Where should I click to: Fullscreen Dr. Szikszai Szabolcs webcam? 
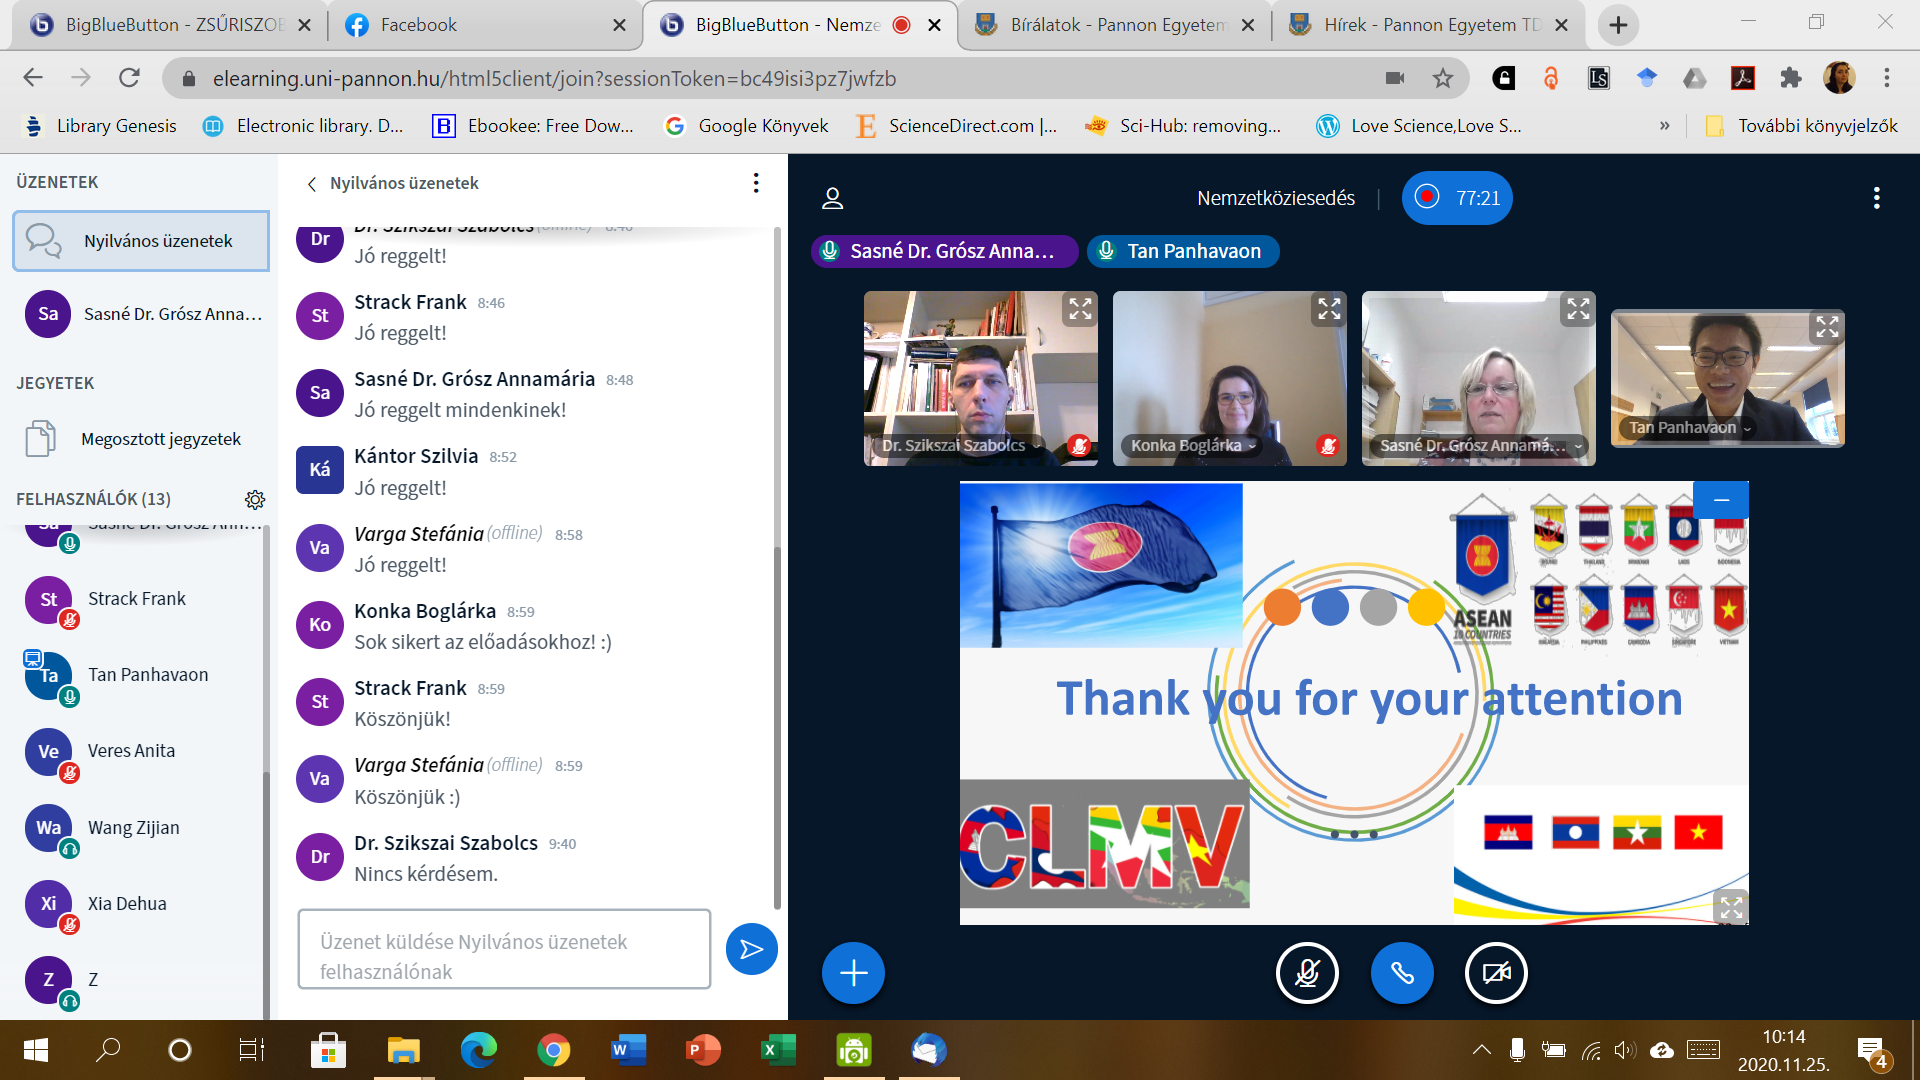point(1080,309)
